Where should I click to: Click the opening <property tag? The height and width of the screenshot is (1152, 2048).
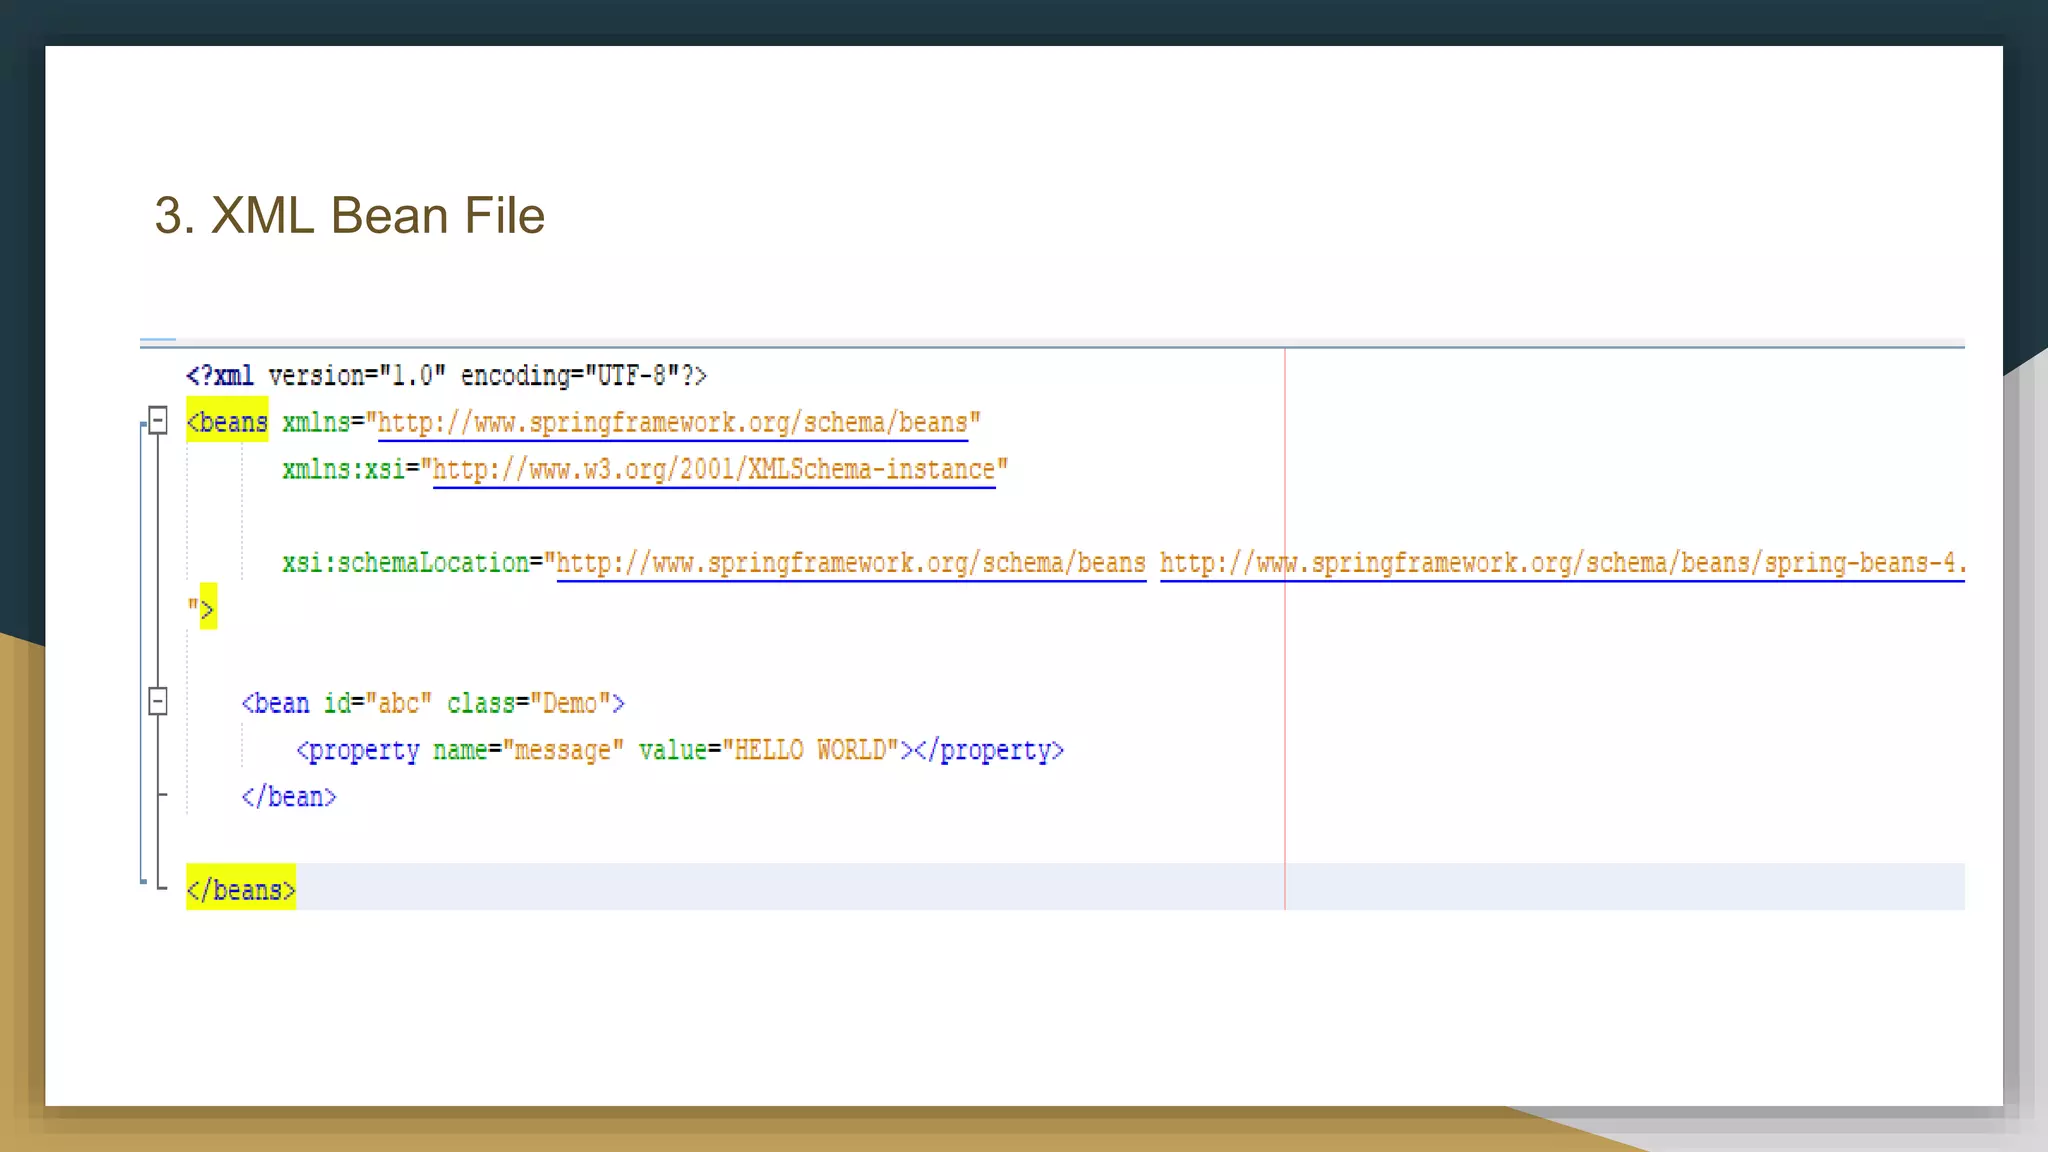tap(358, 751)
